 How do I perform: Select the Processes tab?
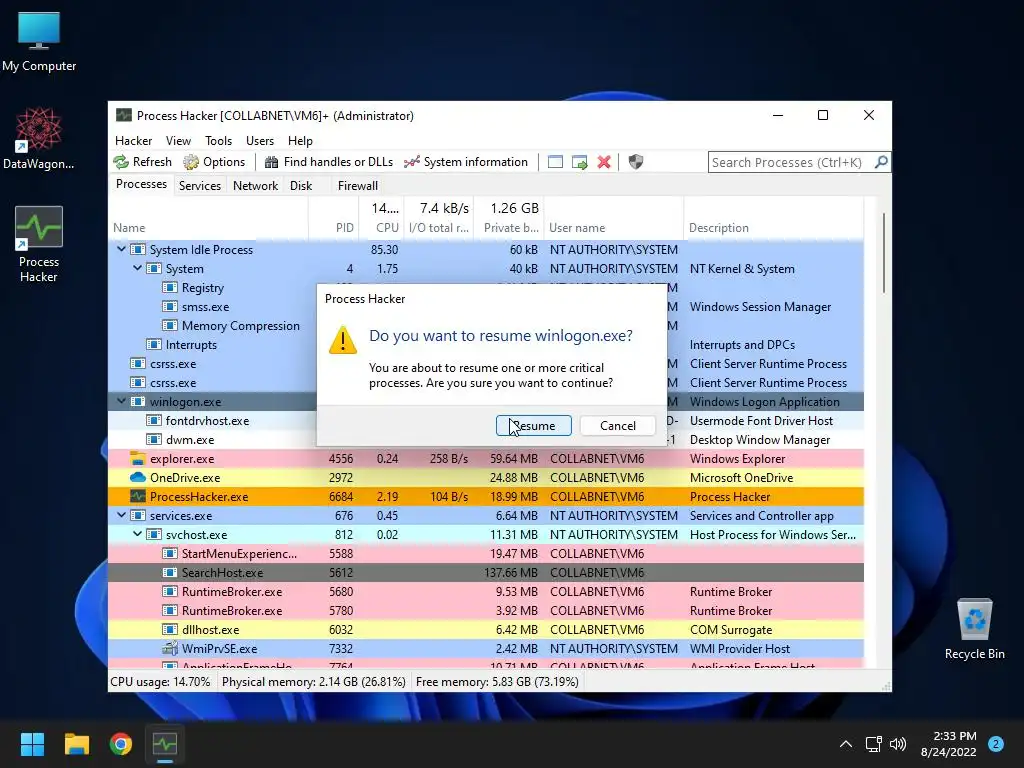coord(141,184)
